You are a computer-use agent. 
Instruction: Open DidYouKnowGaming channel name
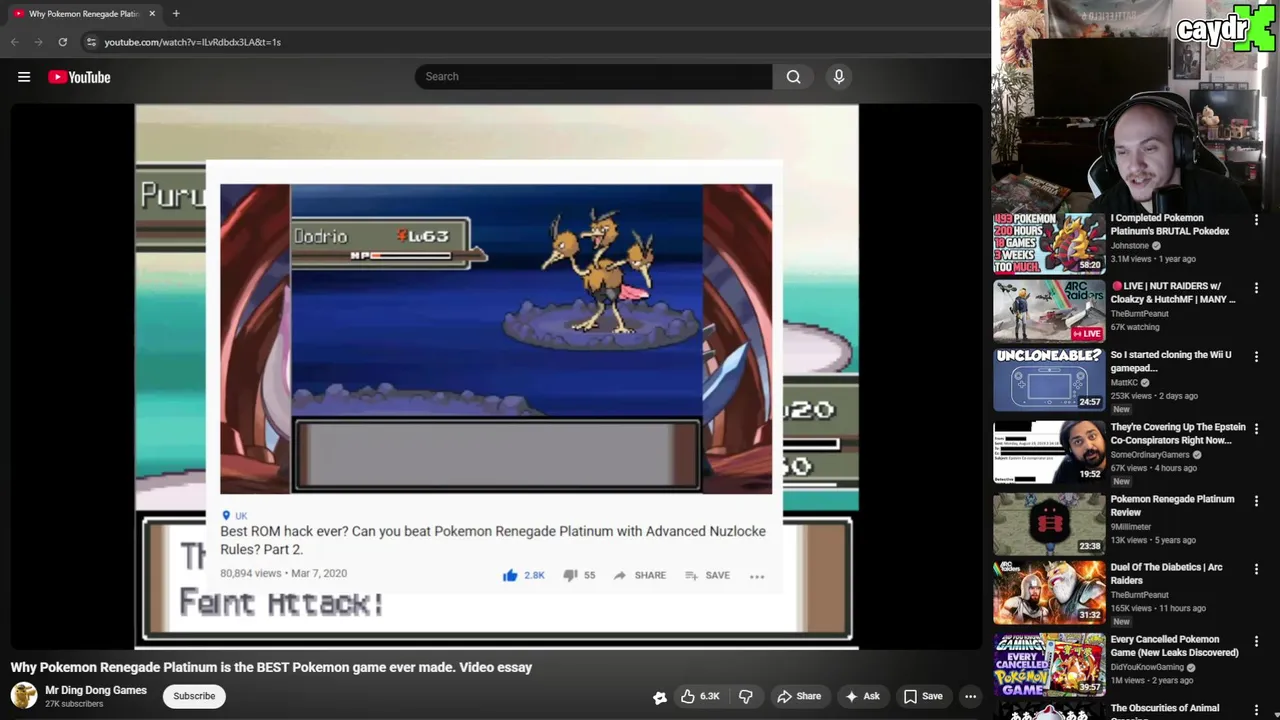click(1147, 667)
